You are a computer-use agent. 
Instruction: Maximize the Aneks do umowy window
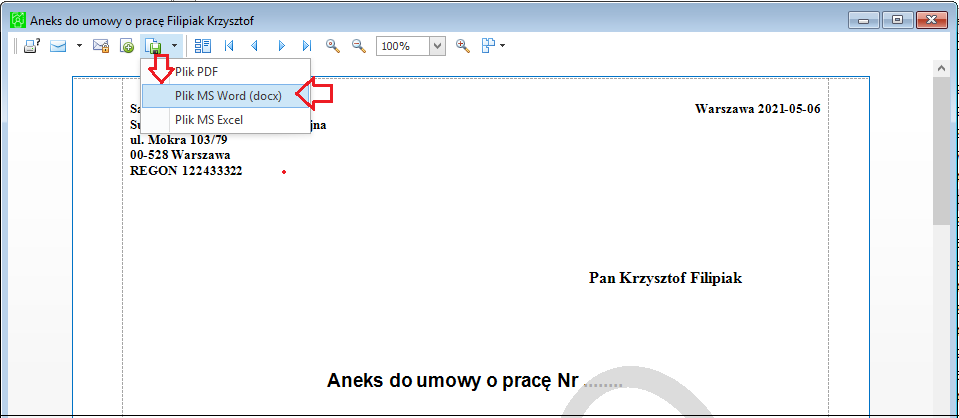pos(897,20)
